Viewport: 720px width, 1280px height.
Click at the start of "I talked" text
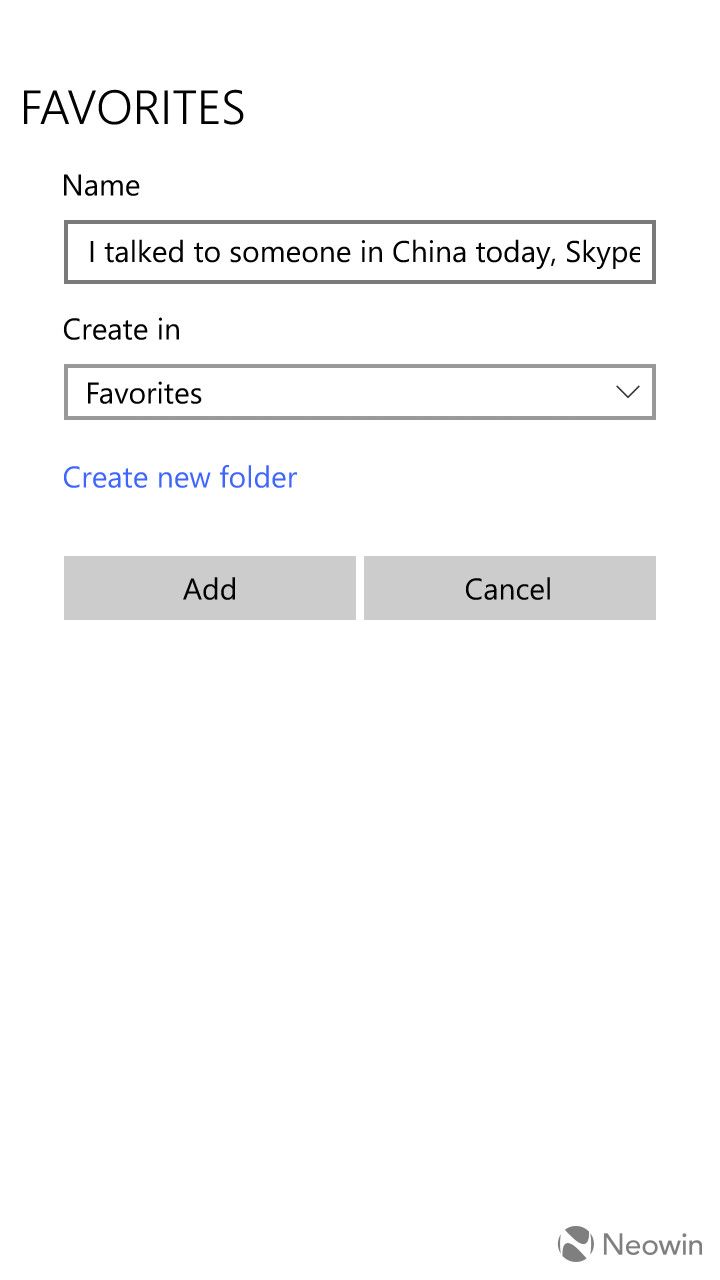pos(89,252)
